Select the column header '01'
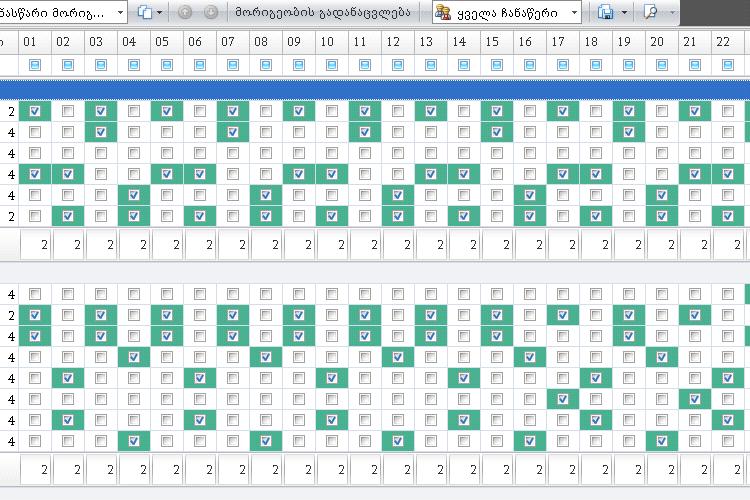750x500 pixels. click(35, 42)
